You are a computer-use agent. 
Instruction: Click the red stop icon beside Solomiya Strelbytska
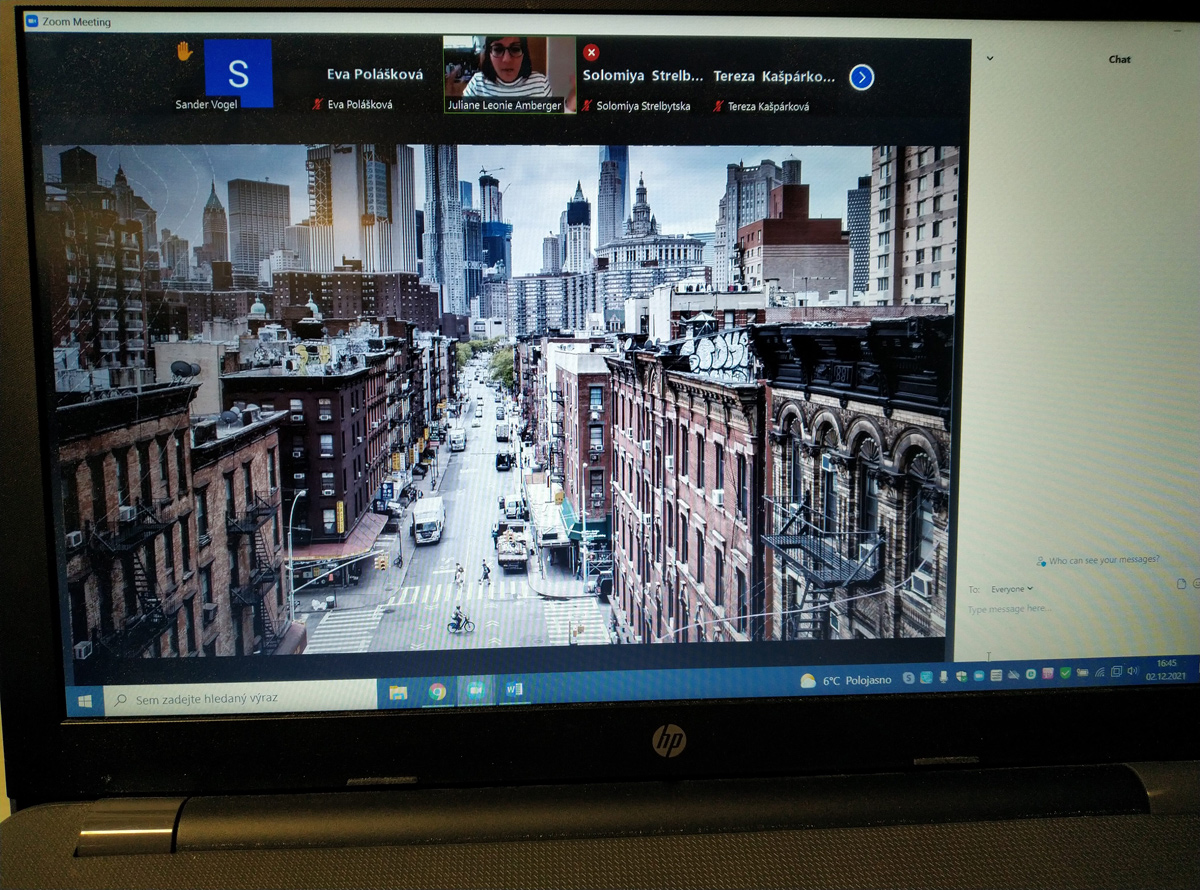coord(591,52)
